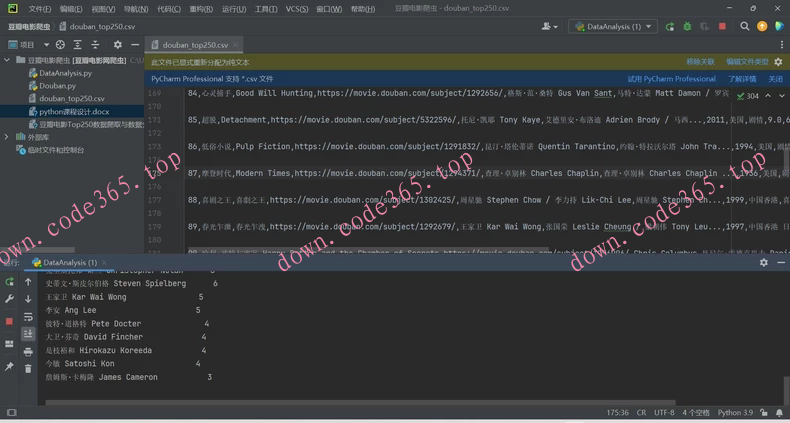Screen dimensions: 790x423
Task: Click the 移除关联 link in the banner
Action: pyautogui.click(x=700, y=62)
